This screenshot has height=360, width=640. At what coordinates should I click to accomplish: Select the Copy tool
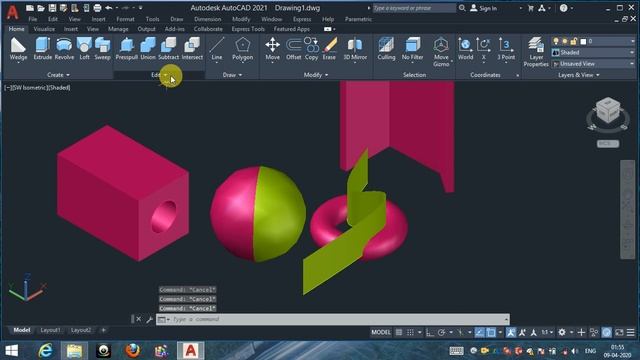[311, 49]
